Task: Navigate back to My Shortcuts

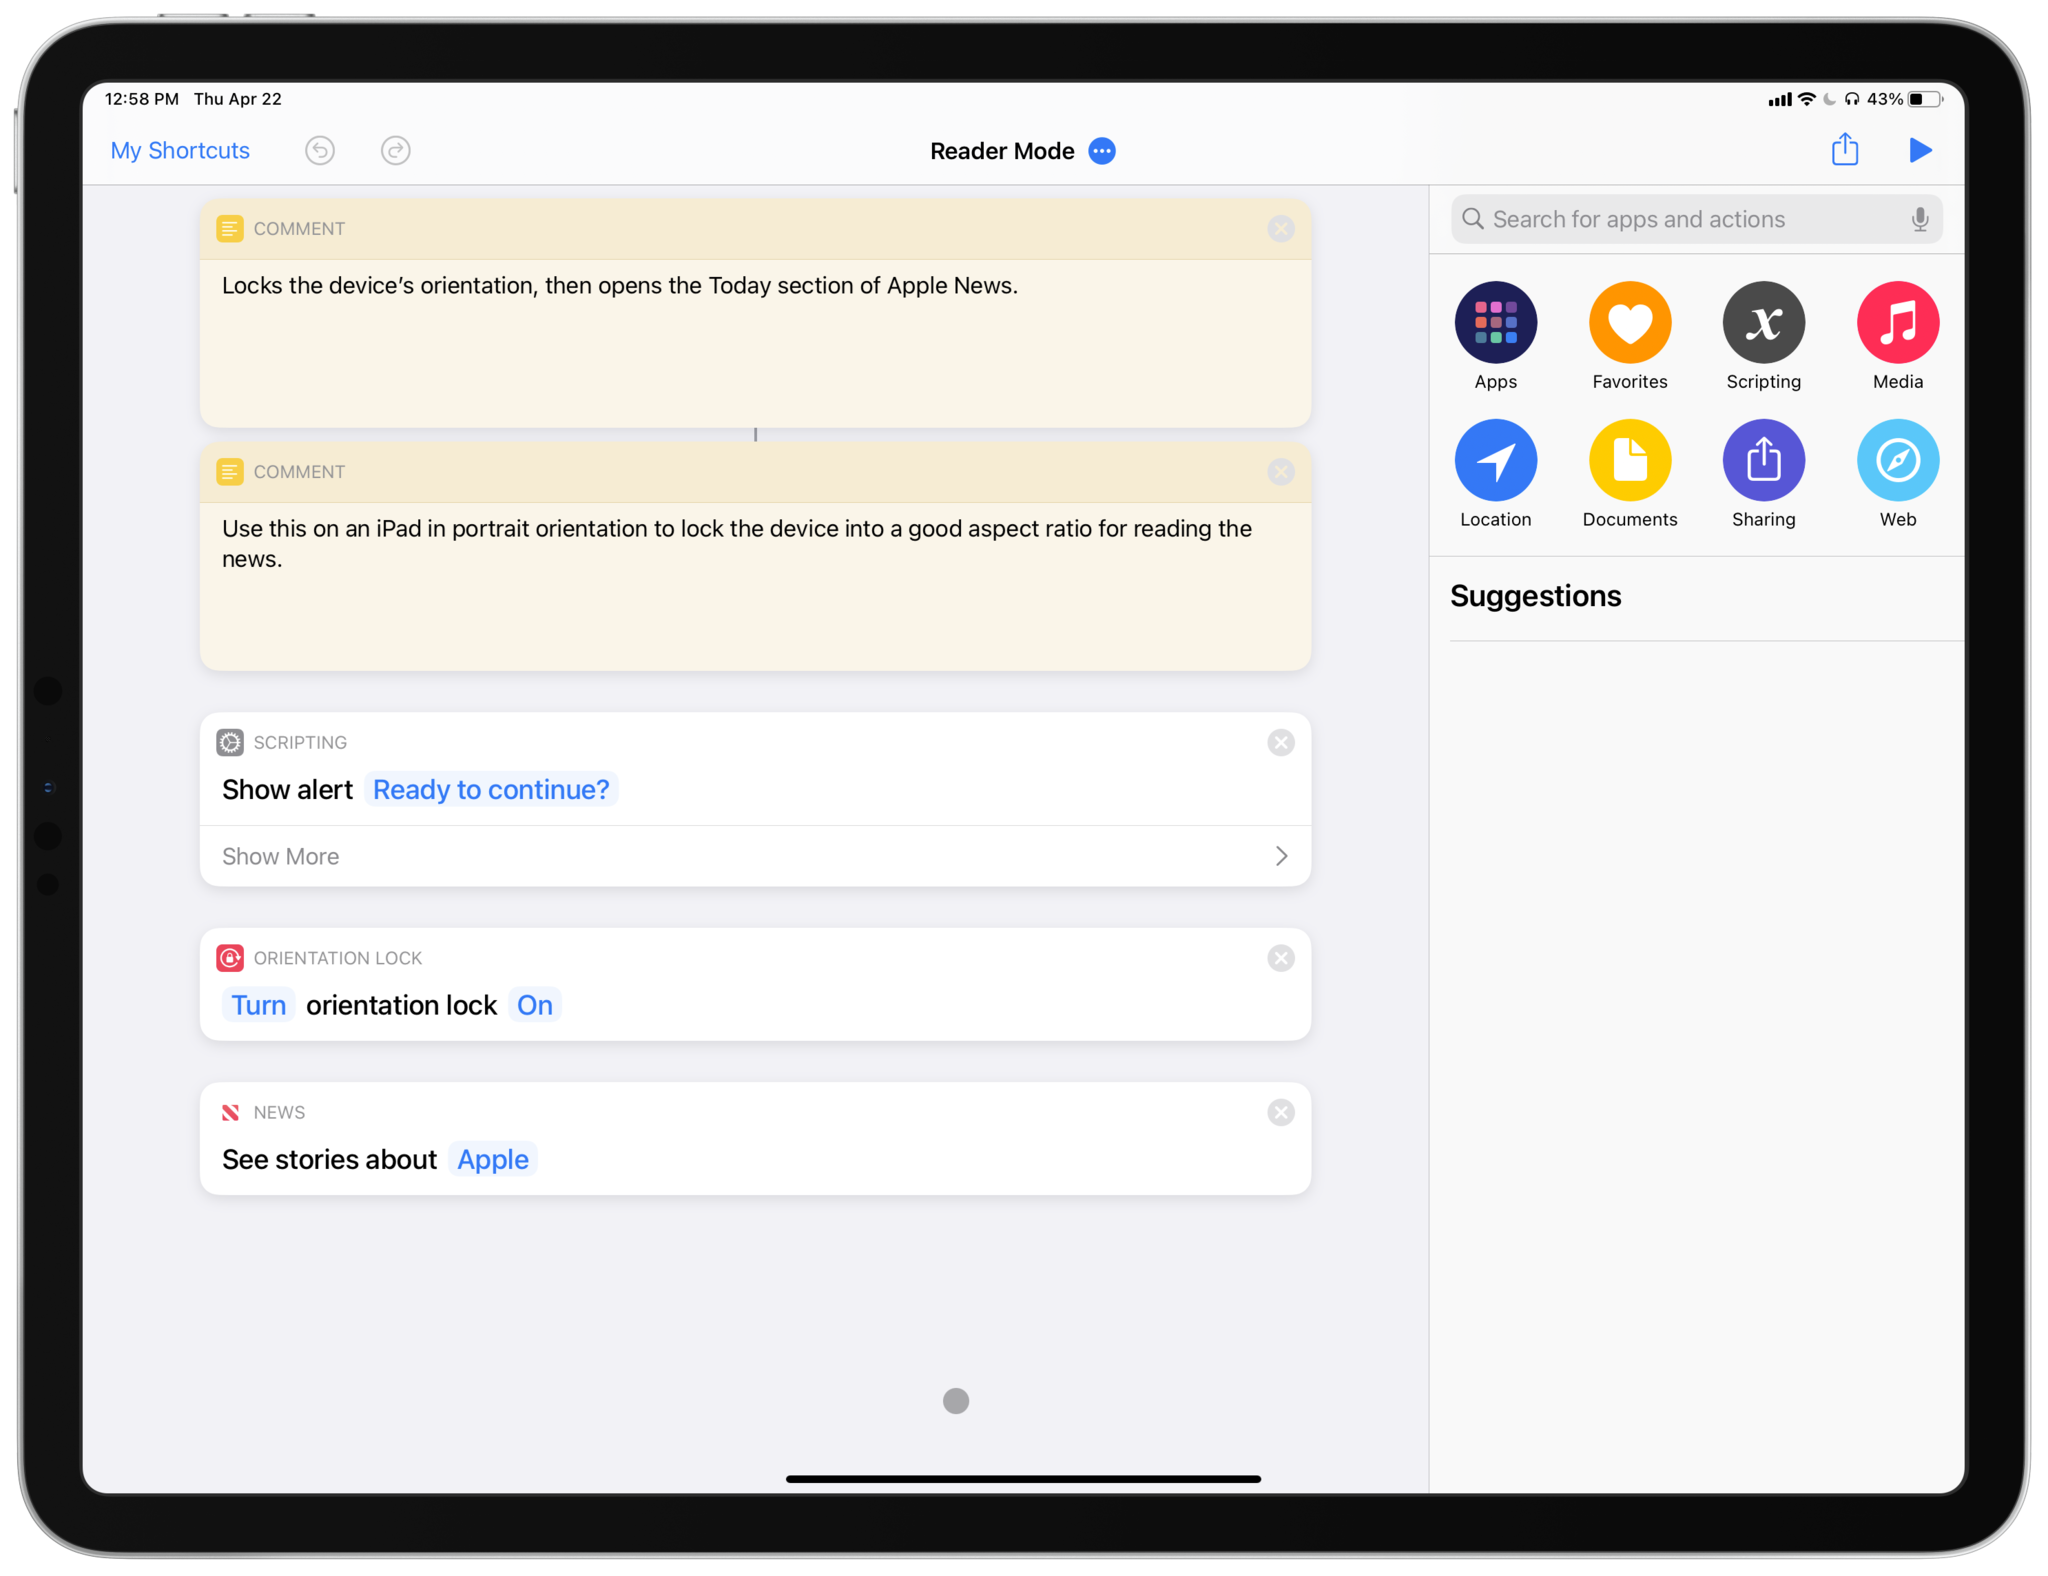Action: pyautogui.click(x=179, y=151)
